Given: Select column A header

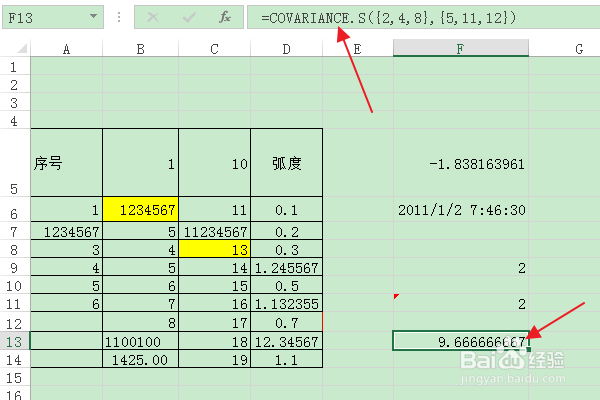Looking at the screenshot, I should pyautogui.click(x=67, y=49).
